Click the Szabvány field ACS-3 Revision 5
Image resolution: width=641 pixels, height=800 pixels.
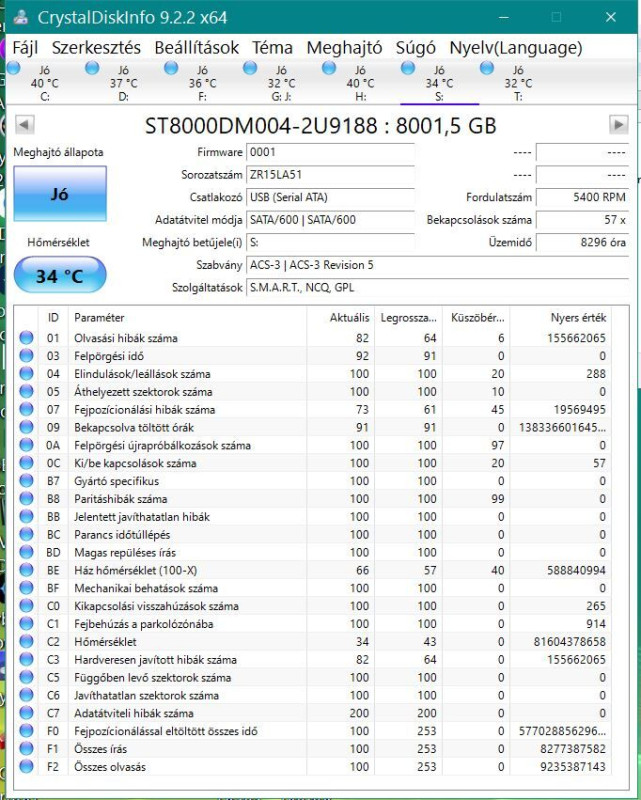[x=438, y=265]
